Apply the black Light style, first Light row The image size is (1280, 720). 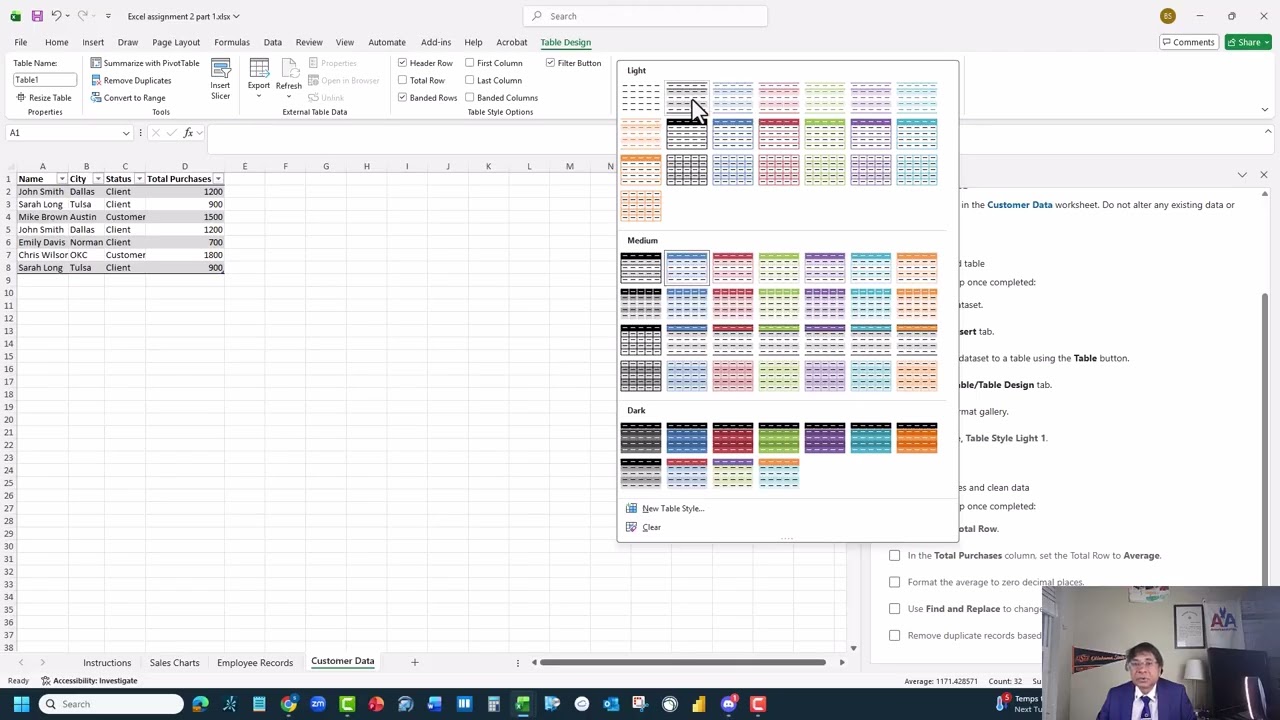coord(687,97)
